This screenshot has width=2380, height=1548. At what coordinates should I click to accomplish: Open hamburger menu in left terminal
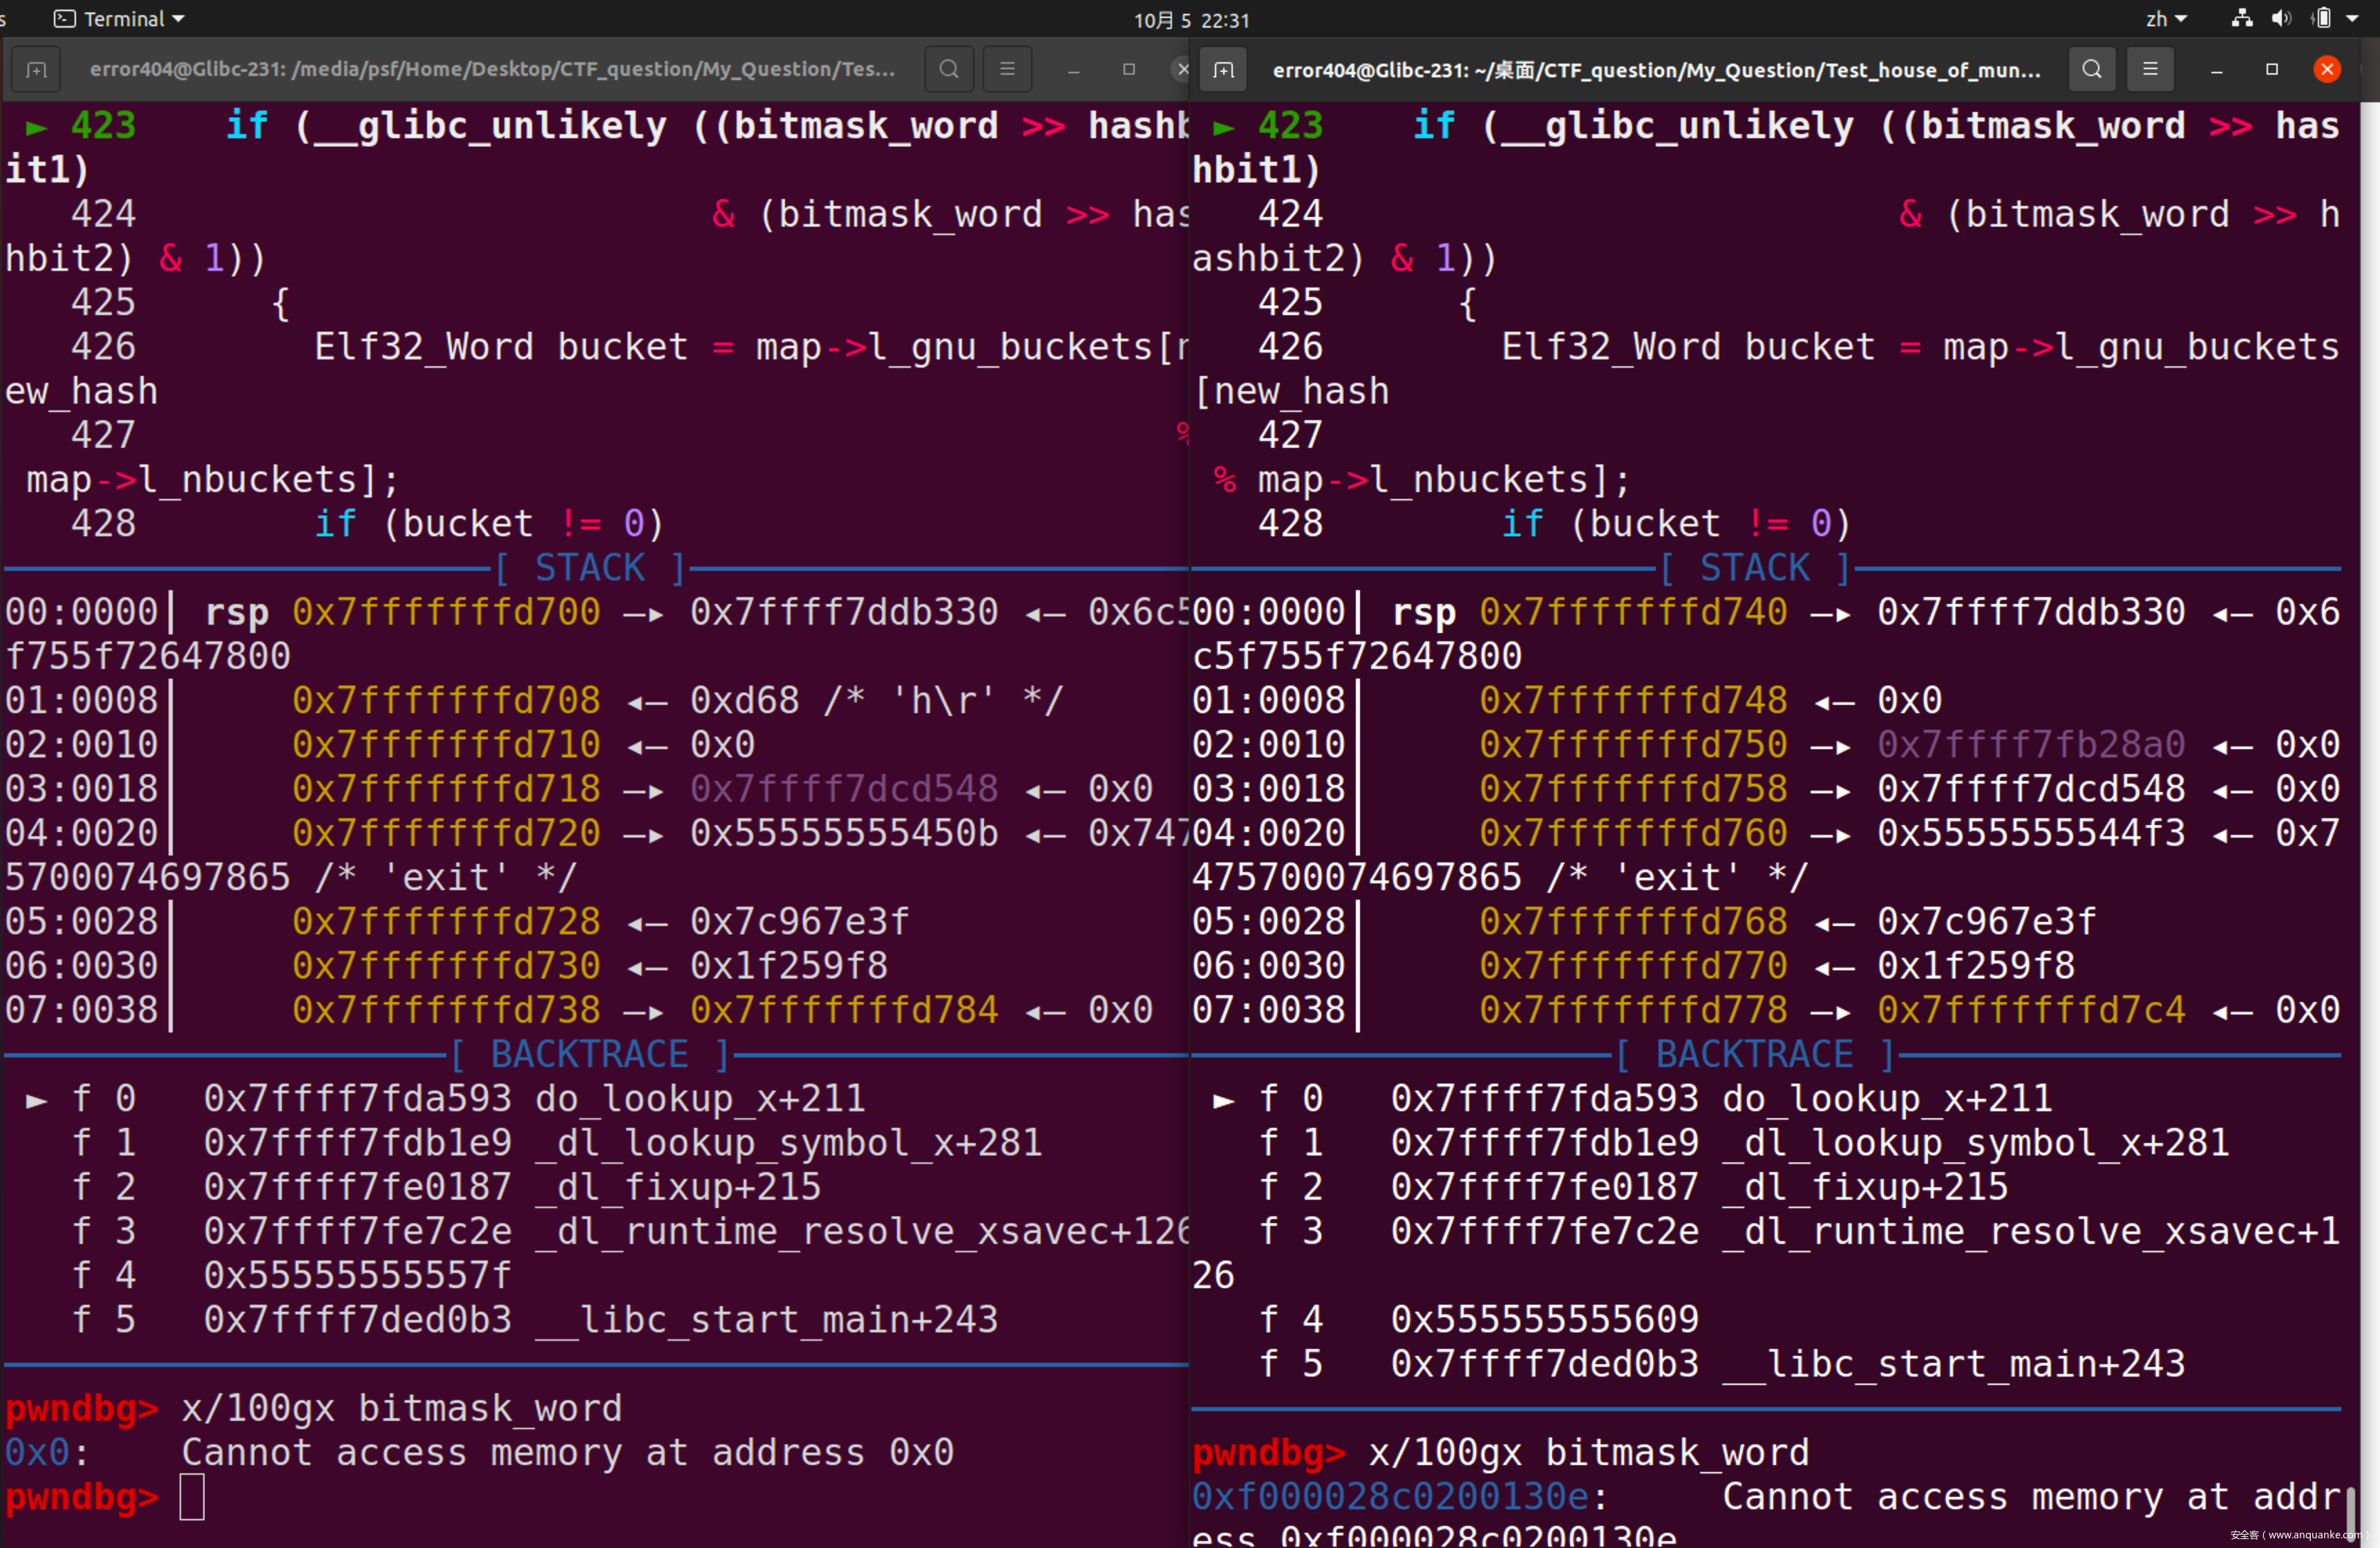pyautogui.click(x=1007, y=70)
